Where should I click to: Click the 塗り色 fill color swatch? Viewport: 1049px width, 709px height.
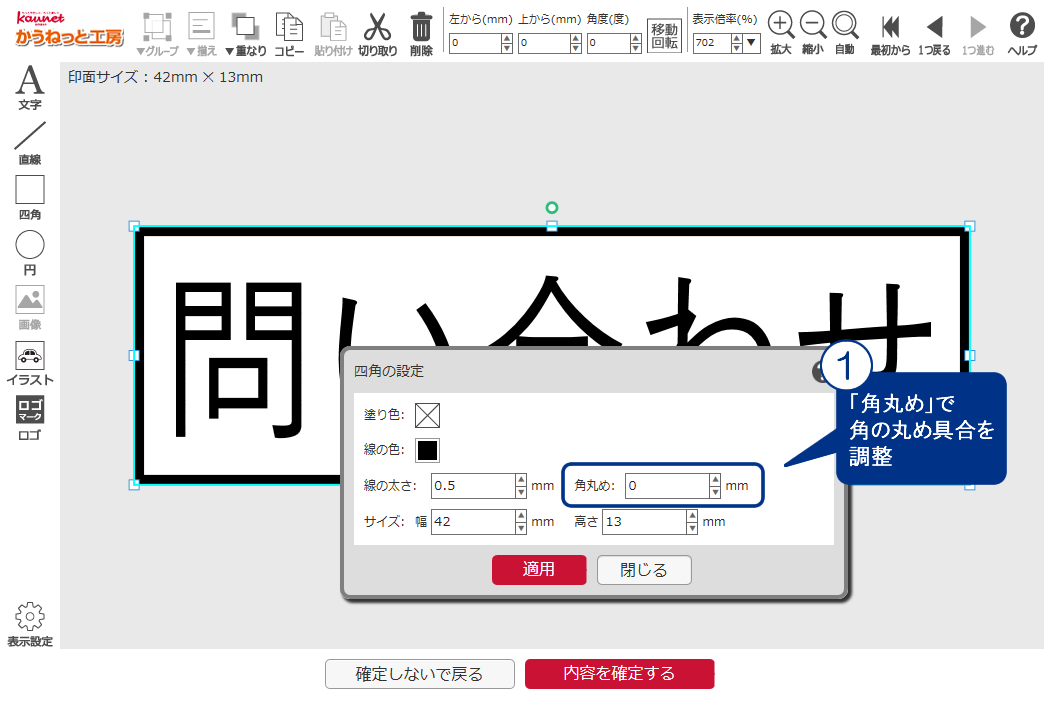428,414
